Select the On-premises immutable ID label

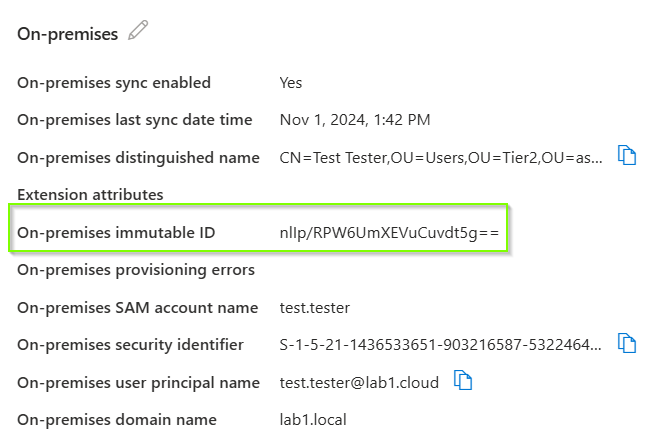pyautogui.click(x=116, y=233)
